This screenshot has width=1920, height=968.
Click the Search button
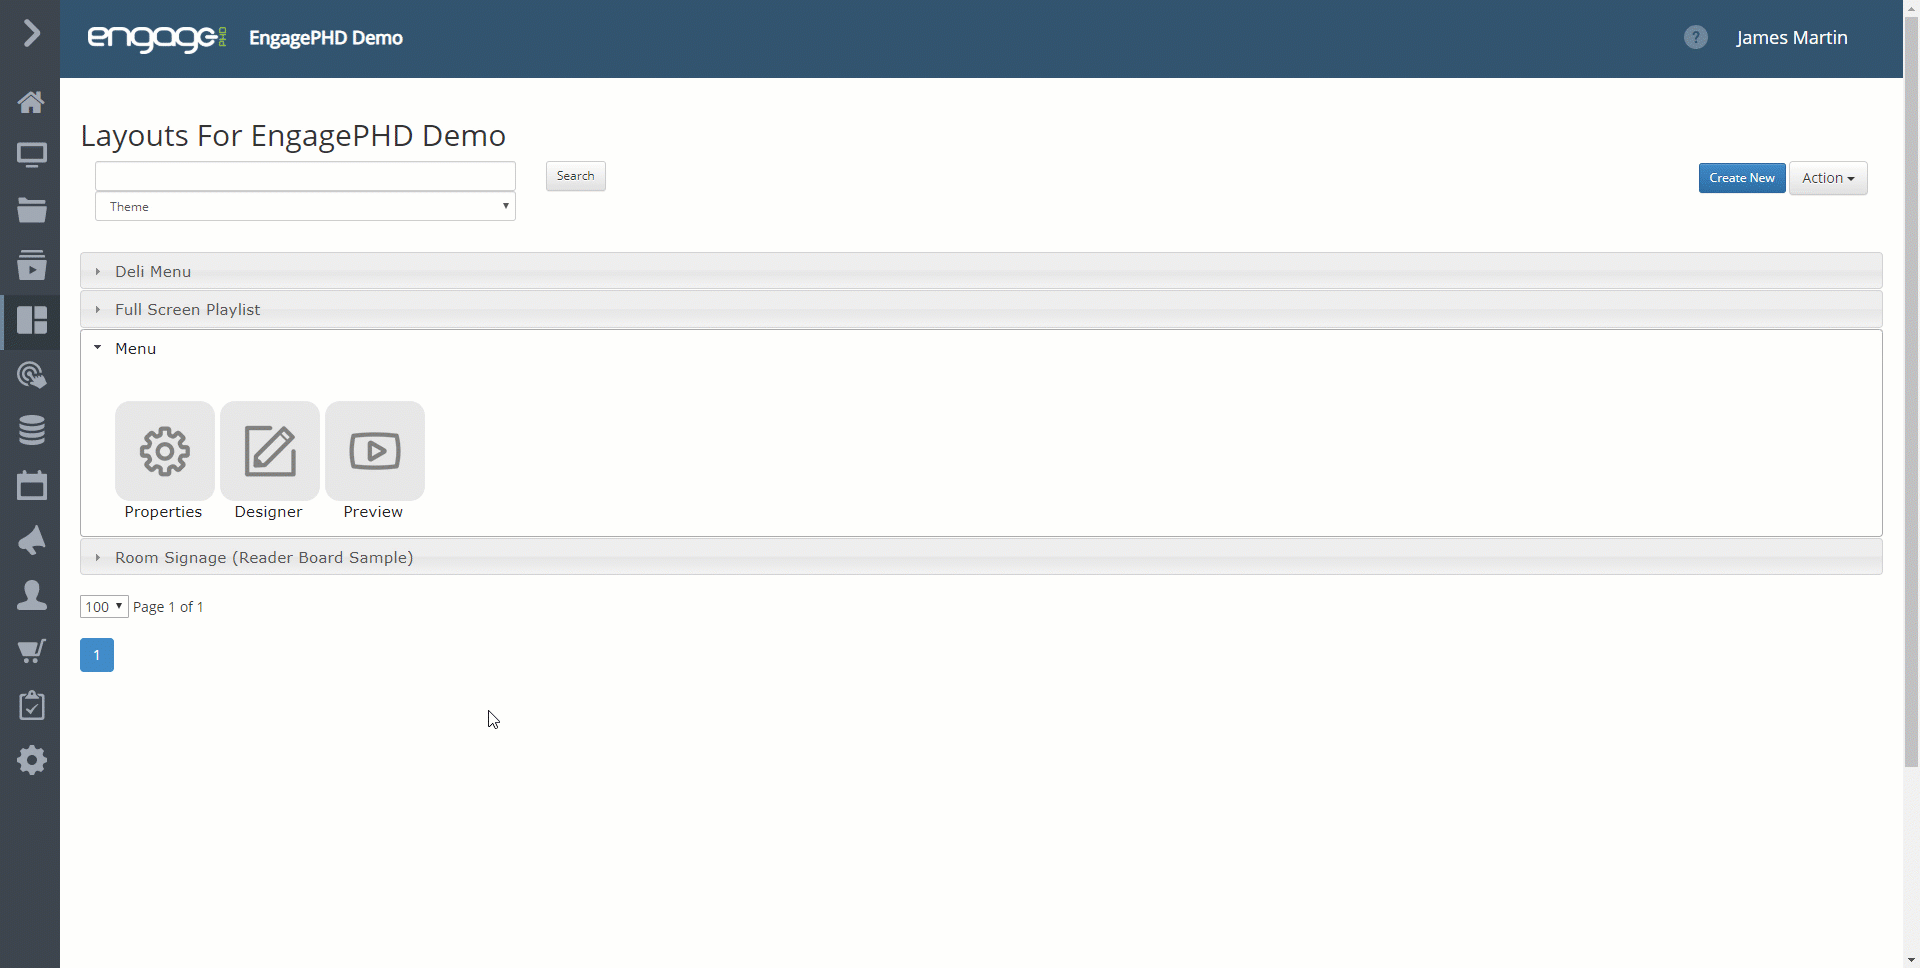(575, 176)
